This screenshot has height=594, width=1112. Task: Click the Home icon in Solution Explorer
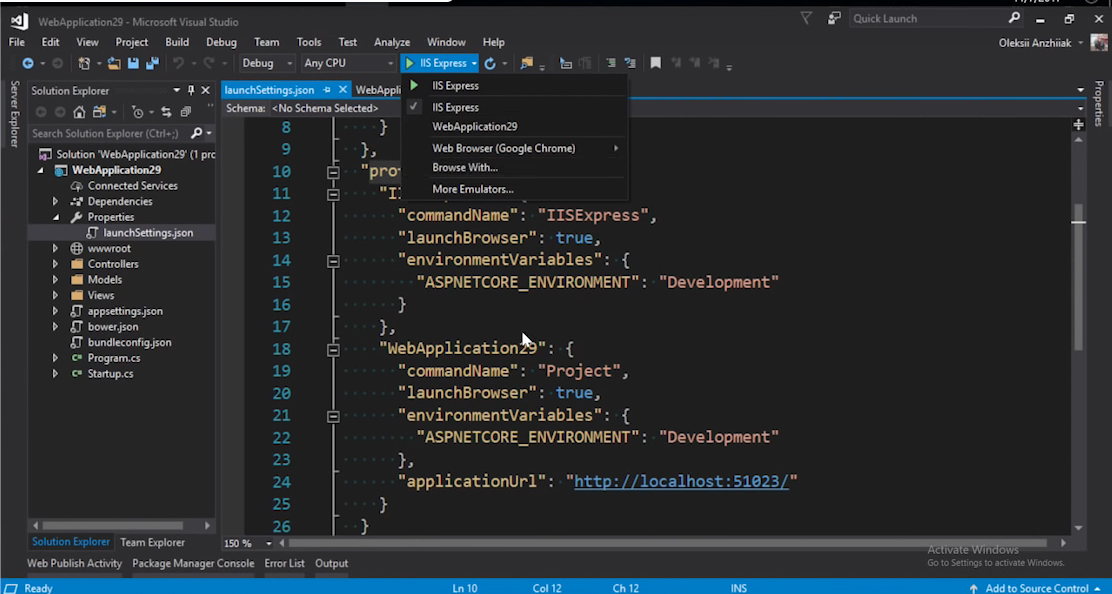coord(79,112)
